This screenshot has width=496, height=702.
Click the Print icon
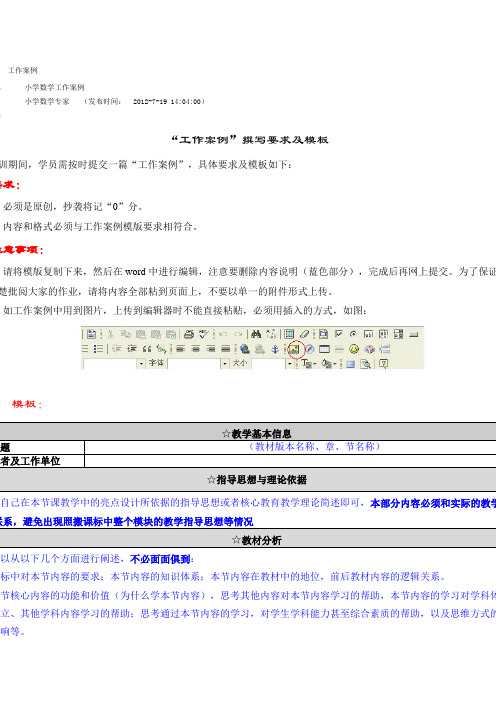(x=189, y=334)
